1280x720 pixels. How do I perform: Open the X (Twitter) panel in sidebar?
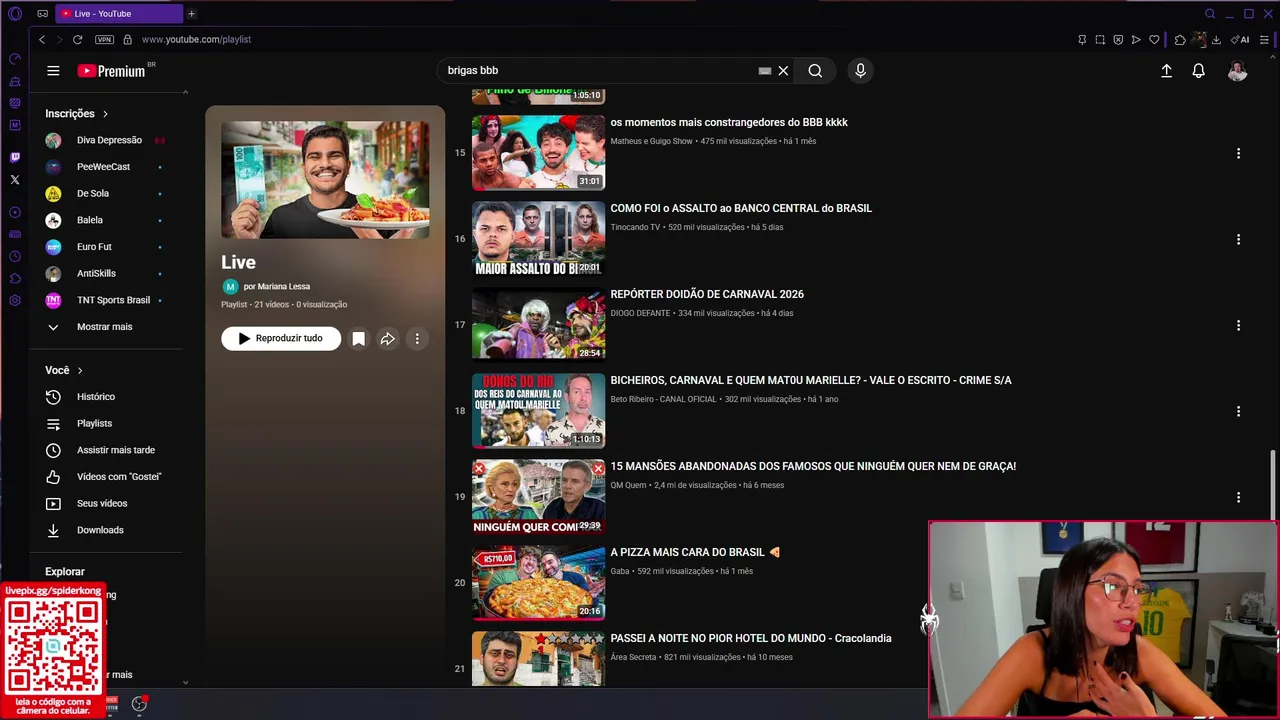click(15, 180)
